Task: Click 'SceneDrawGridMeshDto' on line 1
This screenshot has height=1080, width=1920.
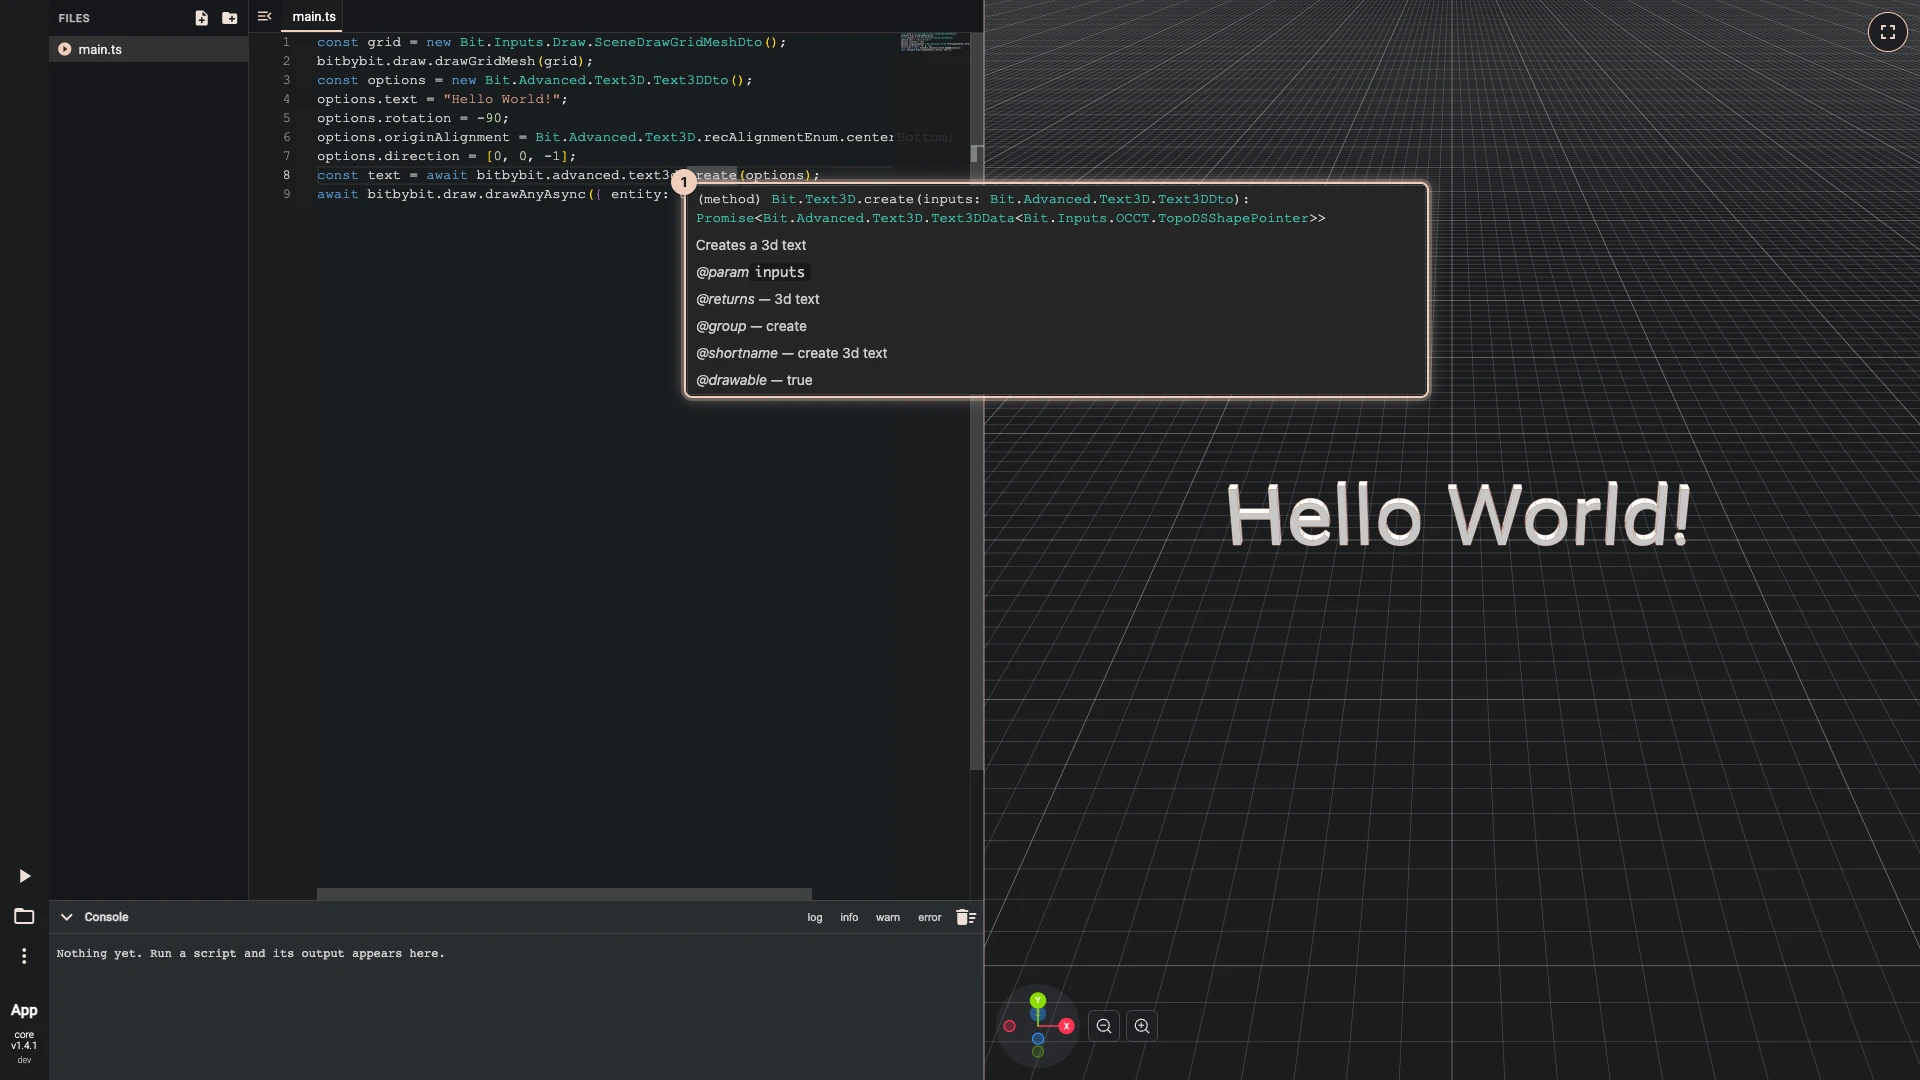Action: click(678, 42)
